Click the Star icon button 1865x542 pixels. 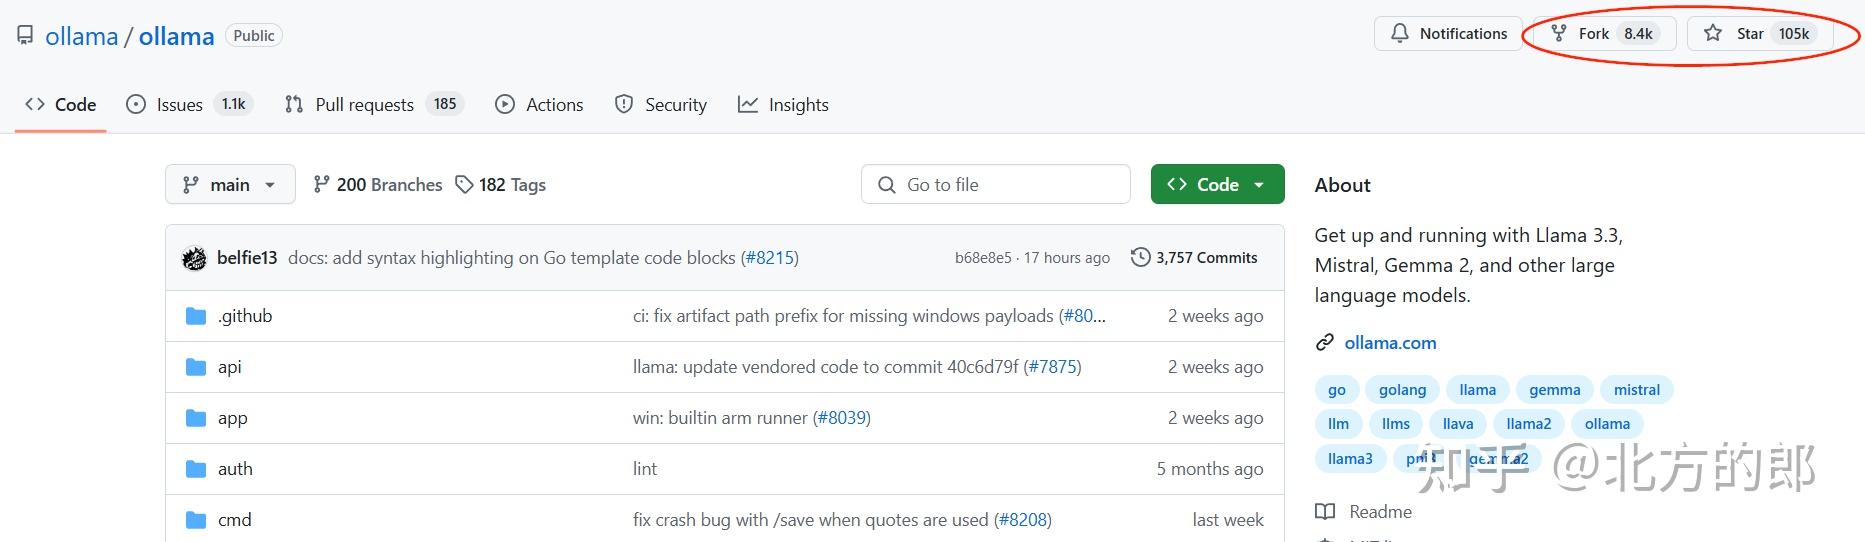[1713, 33]
